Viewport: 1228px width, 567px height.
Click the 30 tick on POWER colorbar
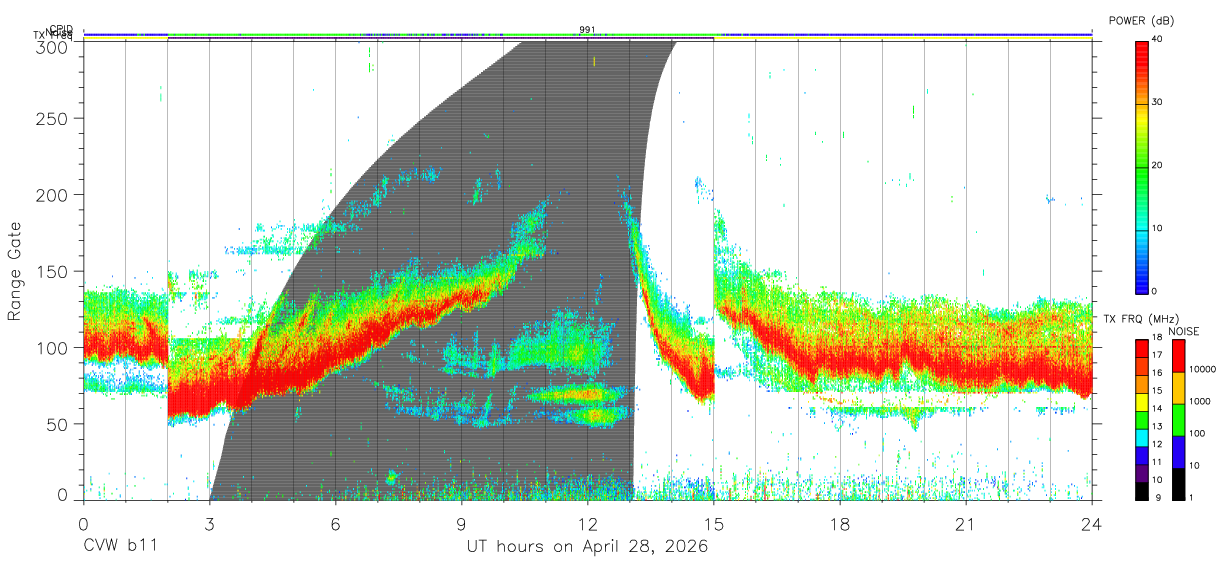(x=1159, y=103)
